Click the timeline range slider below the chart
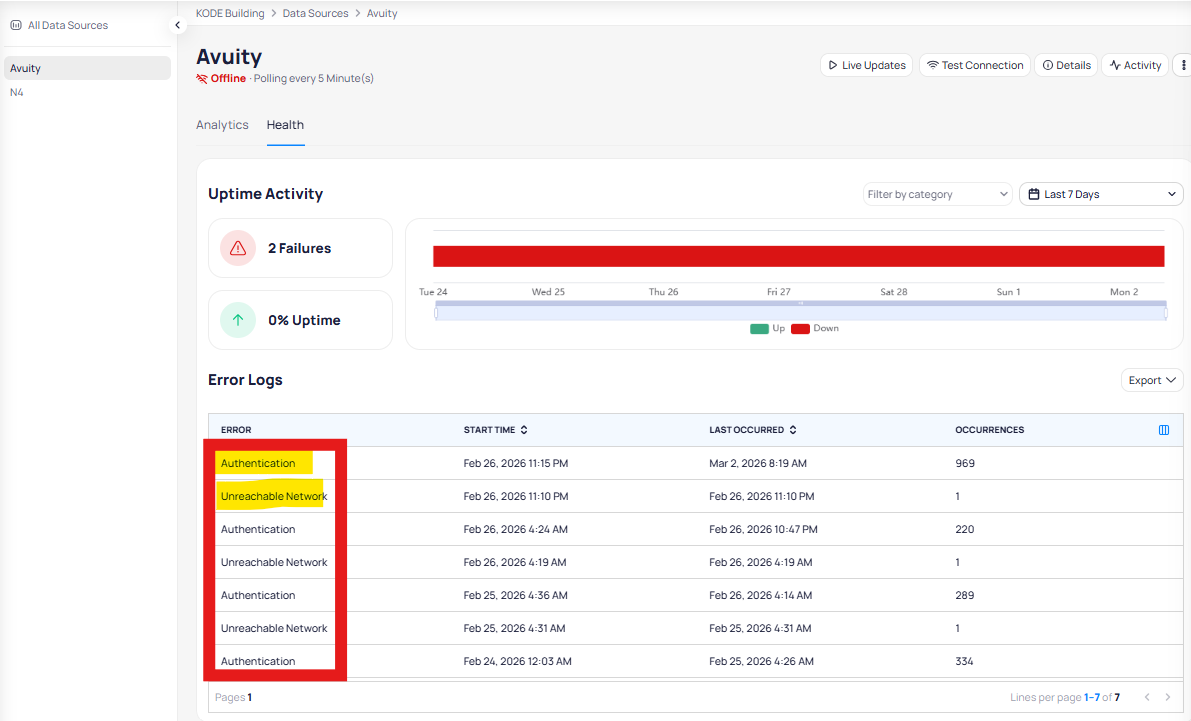Viewport: 1191px width, 721px height. pyautogui.click(x=800, y=313)
